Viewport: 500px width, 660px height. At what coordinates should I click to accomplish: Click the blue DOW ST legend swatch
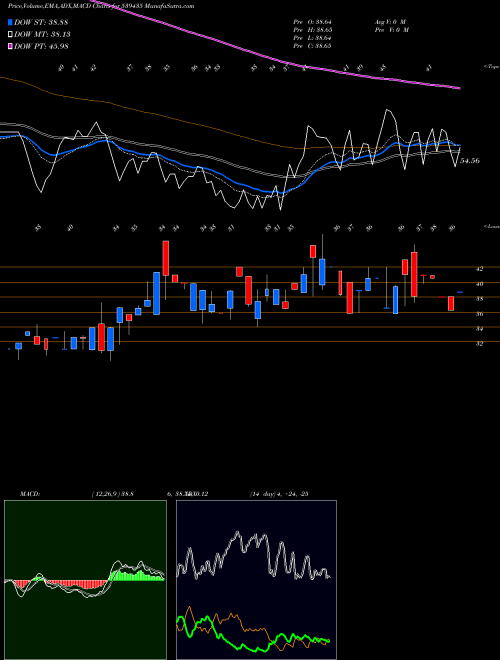click(x=11, y=23)
